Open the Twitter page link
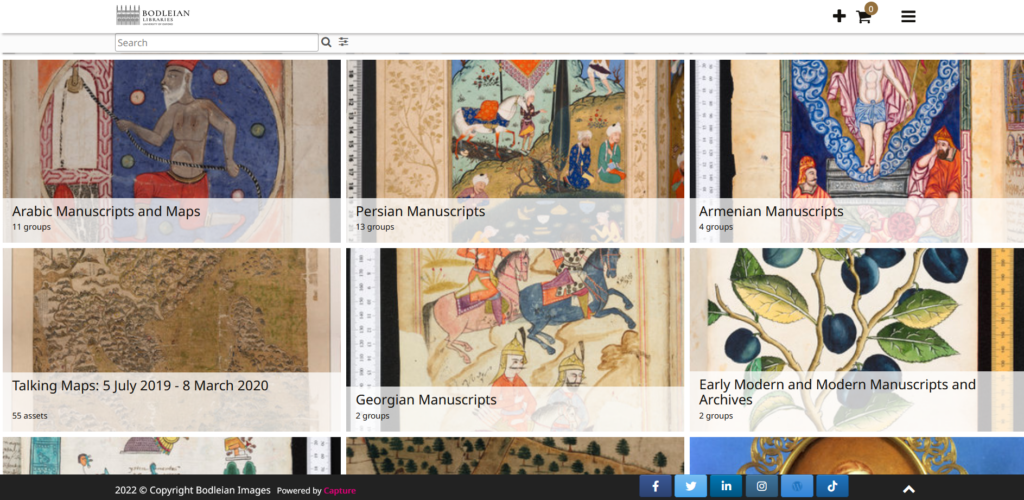This screenshot has width=1024, height=500. [x=690, y=487]
